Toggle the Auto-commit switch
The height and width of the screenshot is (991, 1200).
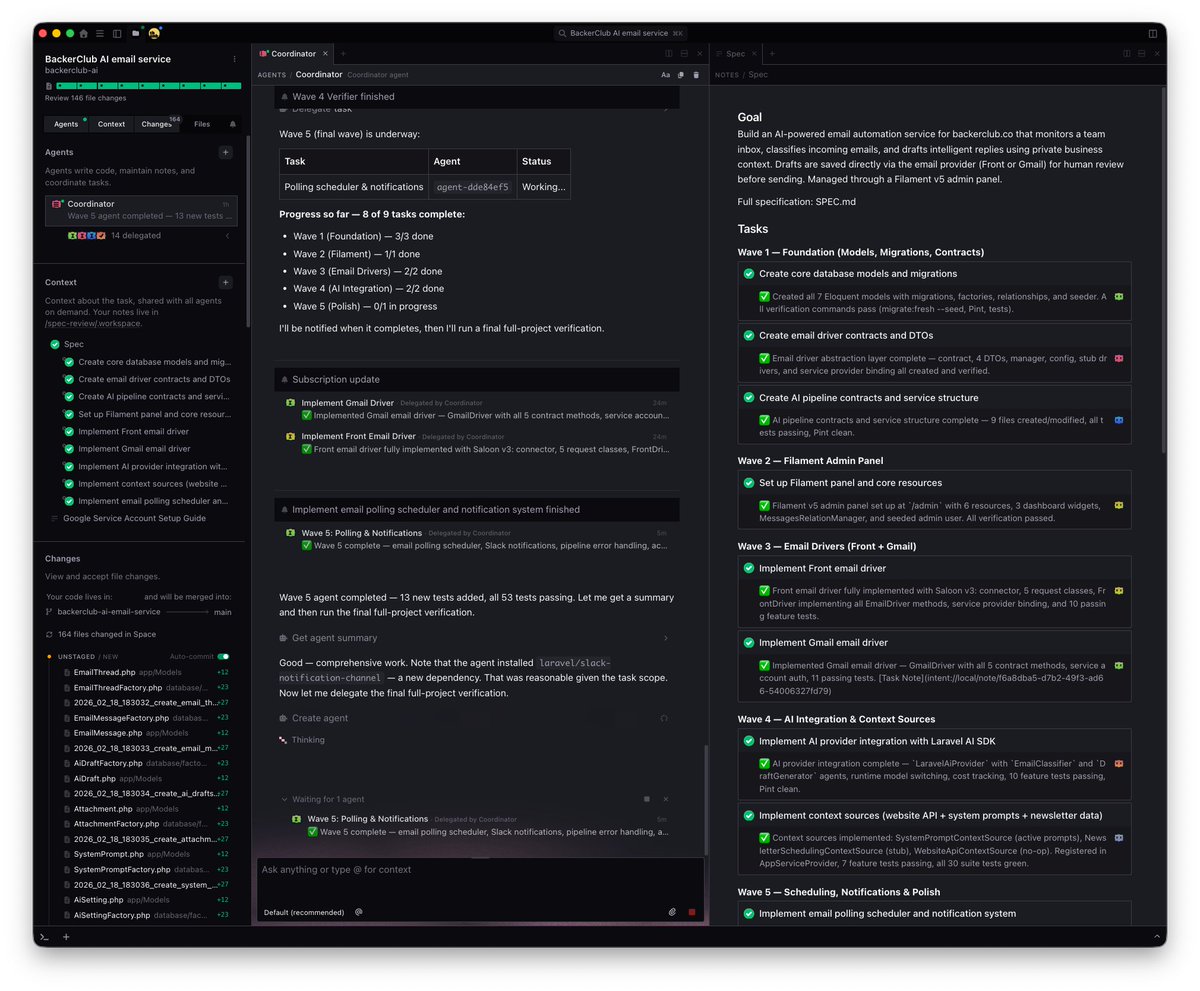(224, 657)
